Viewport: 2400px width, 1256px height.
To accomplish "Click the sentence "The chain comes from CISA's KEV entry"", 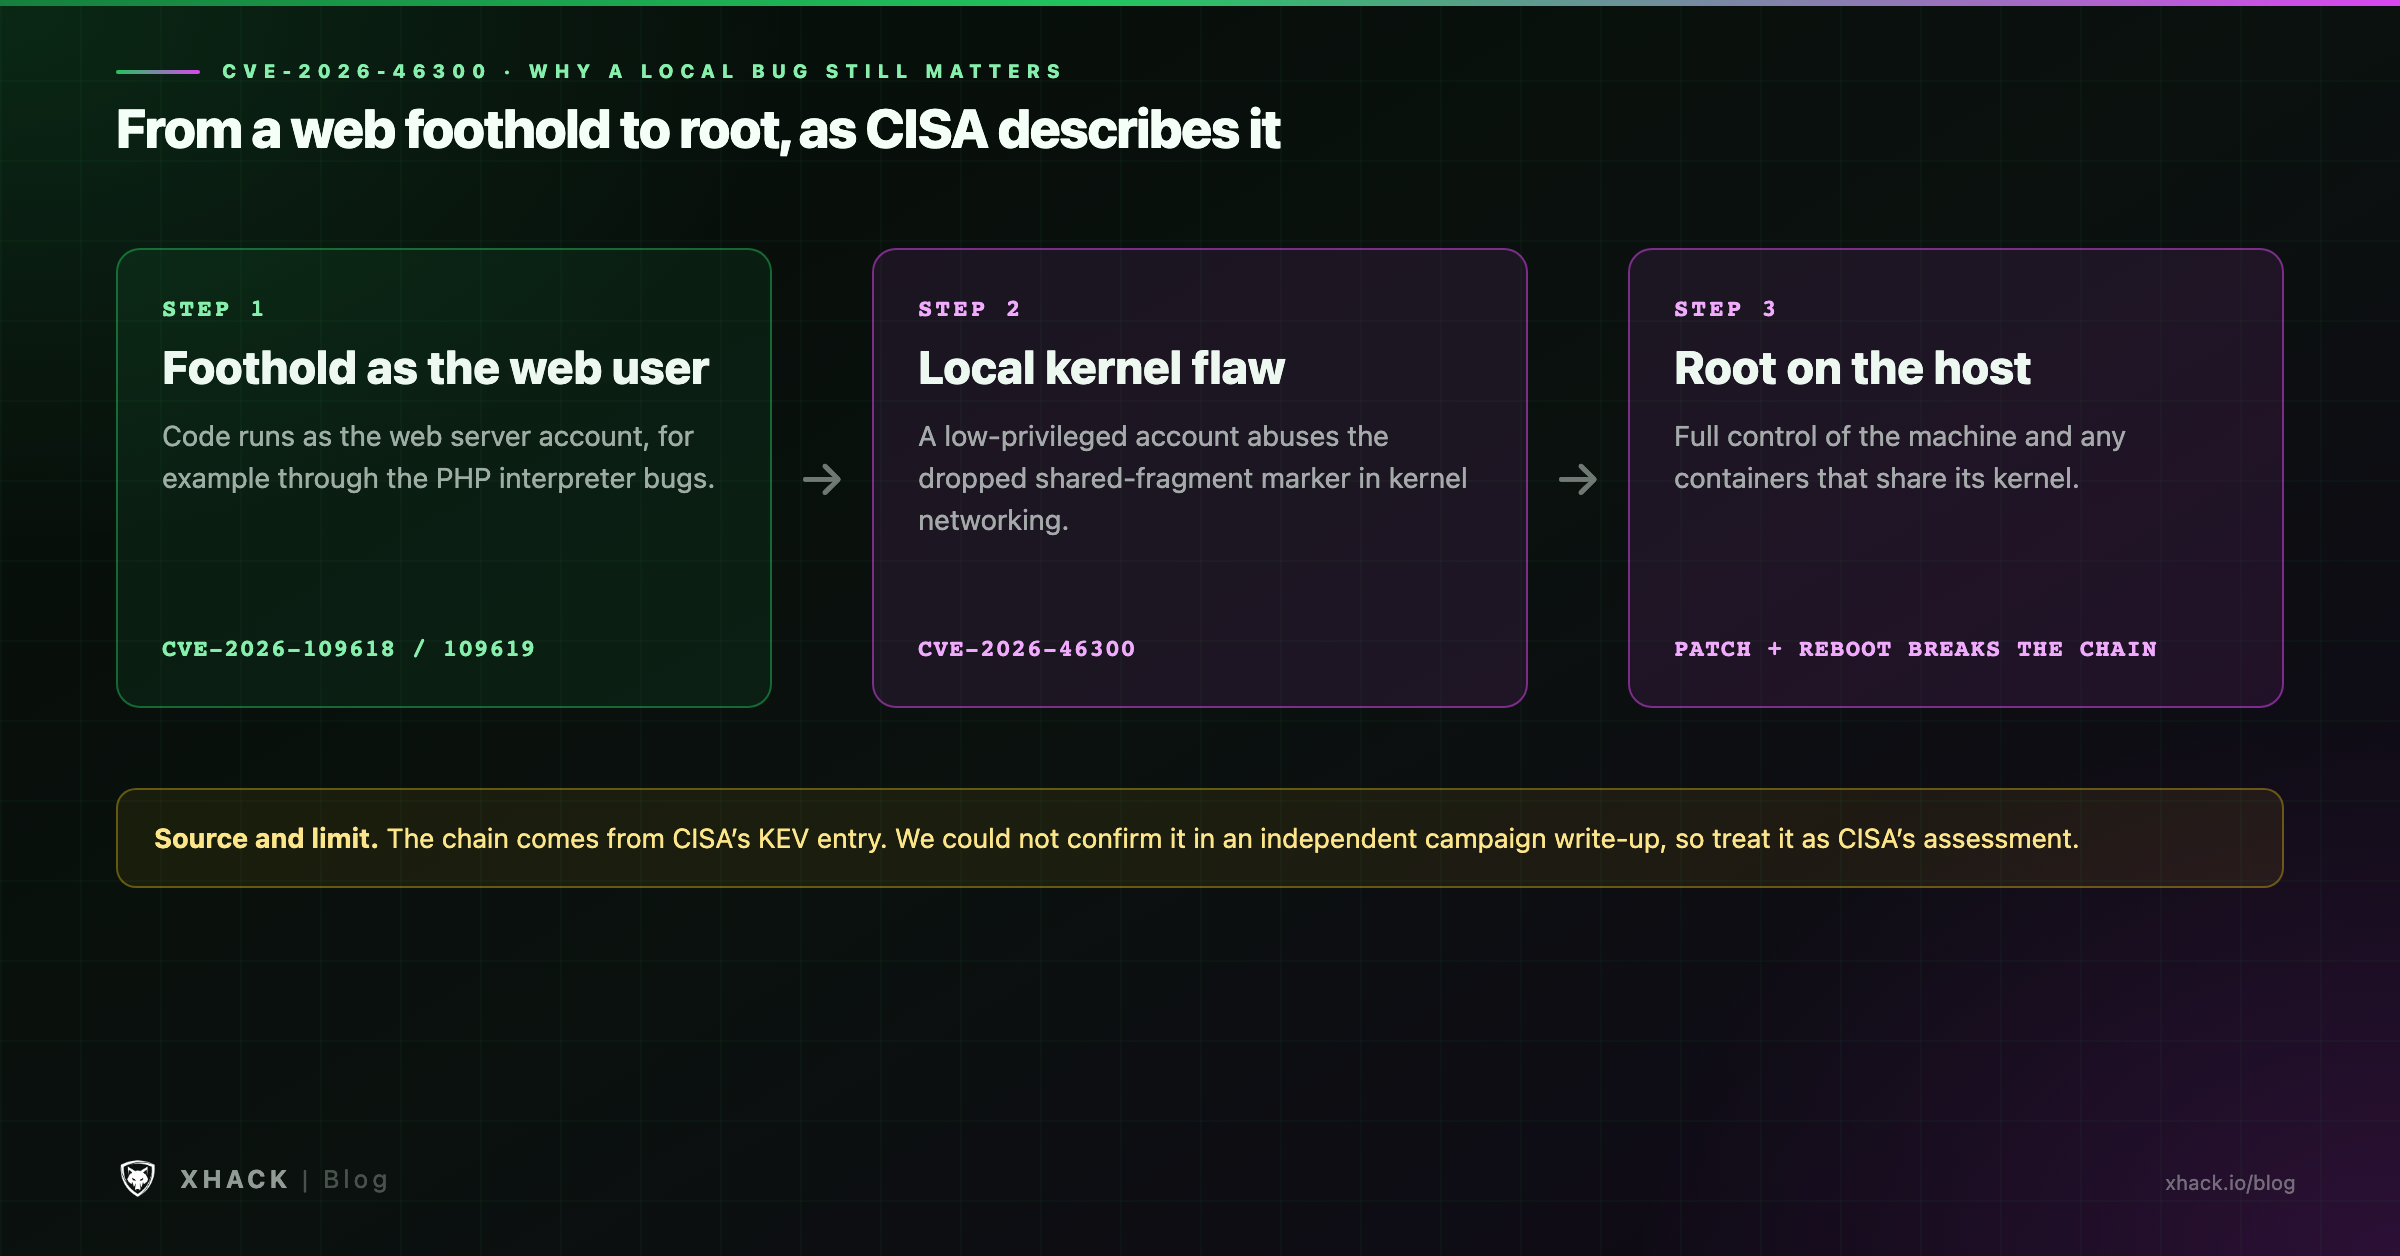I will pos(636,838).
